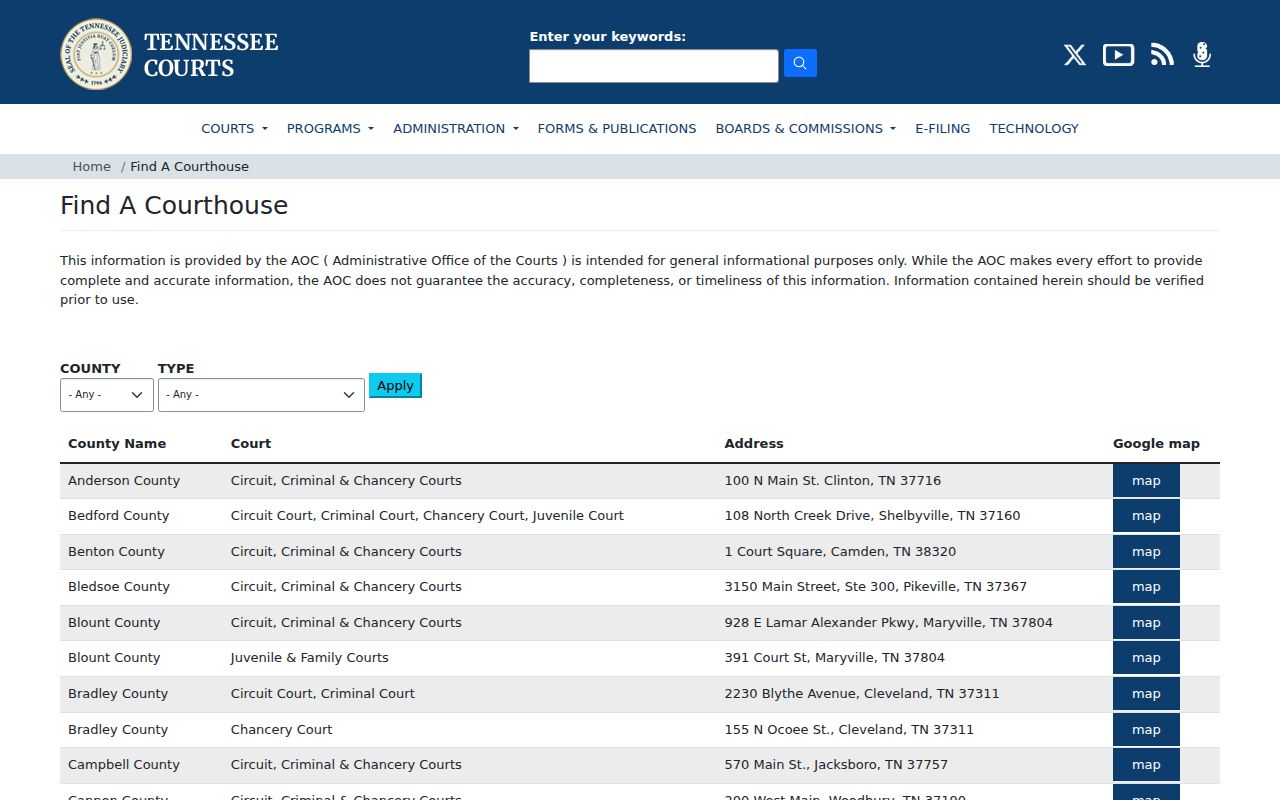Image resolution: width=1280 pixels, height=800 pixels.
Task: Expand the Boards & Commissions menu
Action: [806, 128]
